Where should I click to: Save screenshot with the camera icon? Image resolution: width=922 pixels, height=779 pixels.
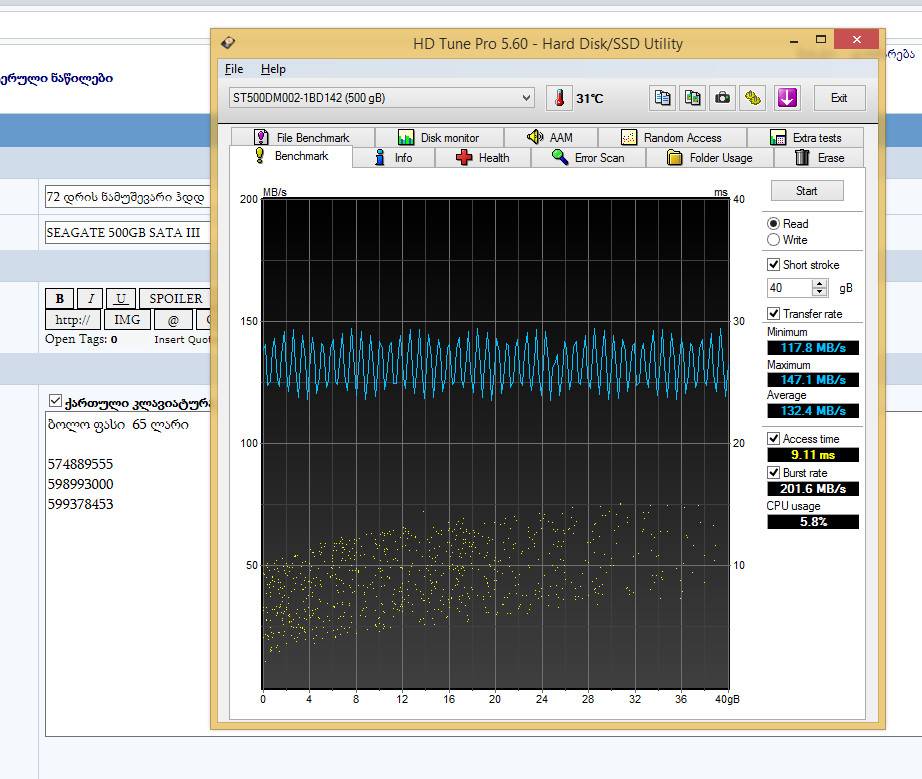722,98
